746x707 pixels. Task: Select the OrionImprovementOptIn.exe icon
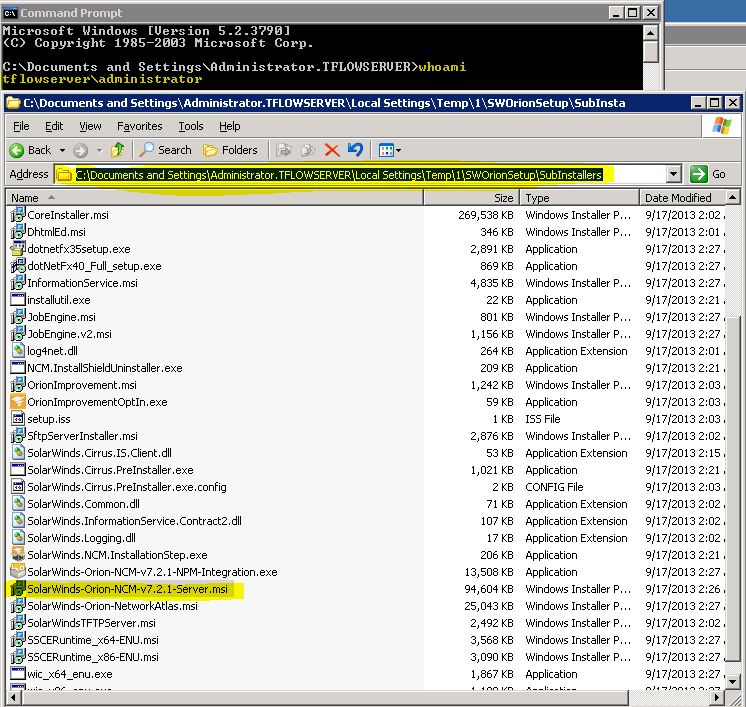(18, 402)
